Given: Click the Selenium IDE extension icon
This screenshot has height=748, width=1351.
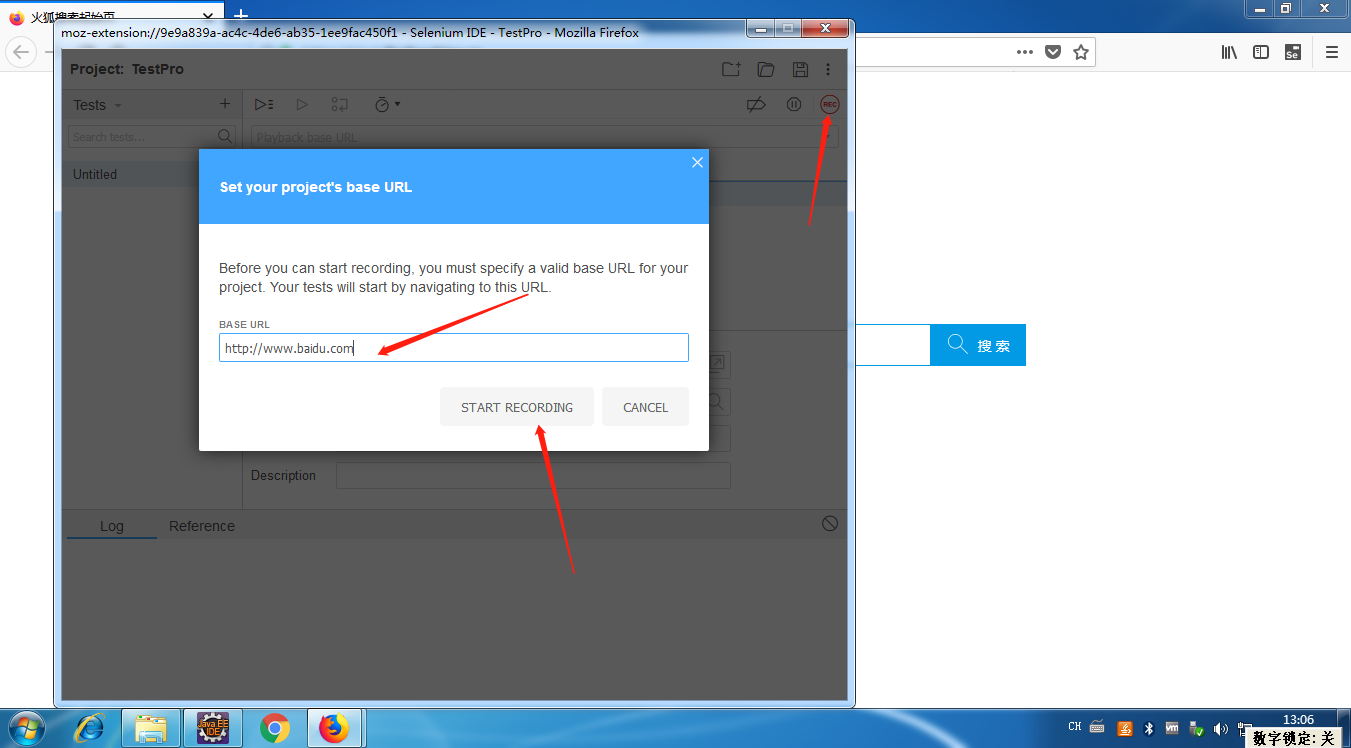Looking at the screenshot, I should pyautogui.click(x=1292, y=52).
